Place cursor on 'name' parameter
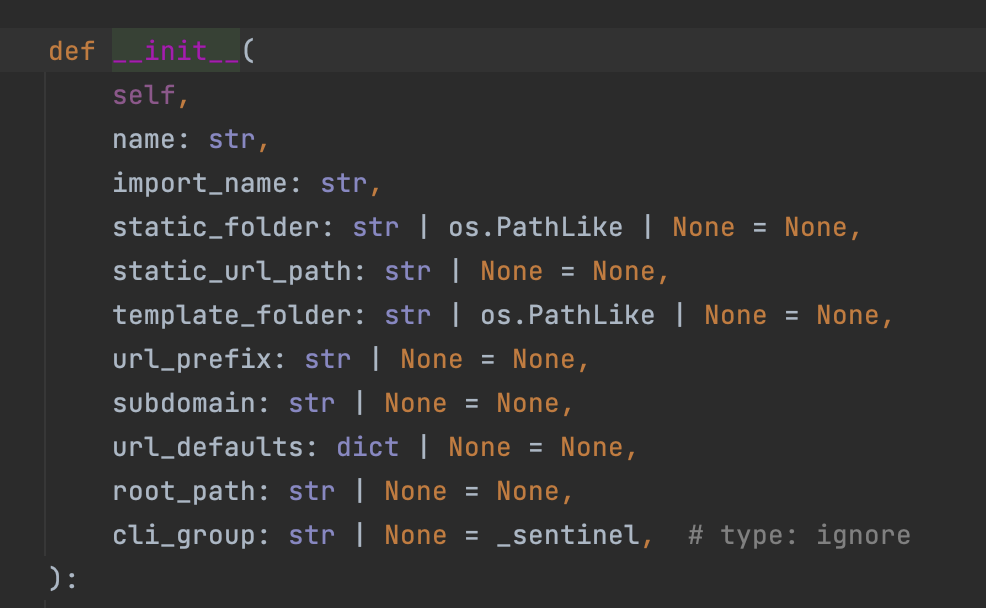The width and height of the screenshot is (986, 608). click(143, 140)
